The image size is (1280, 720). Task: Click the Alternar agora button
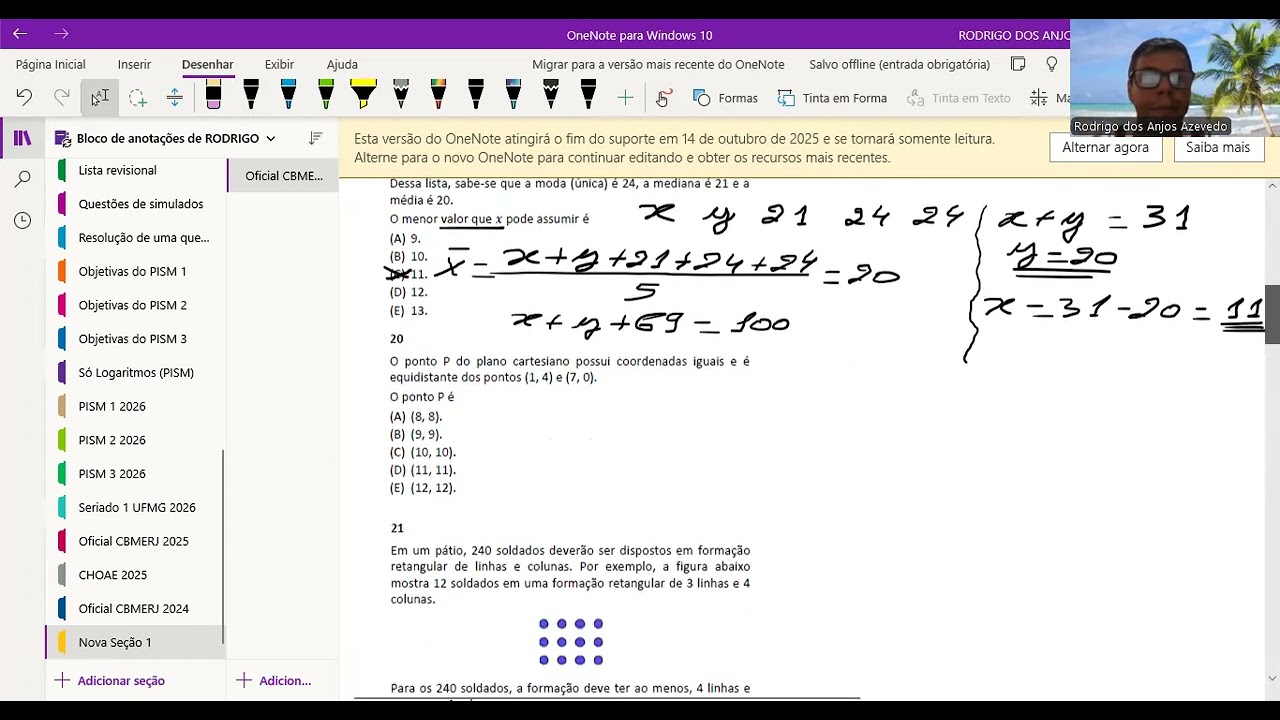tap(1105, 147)
